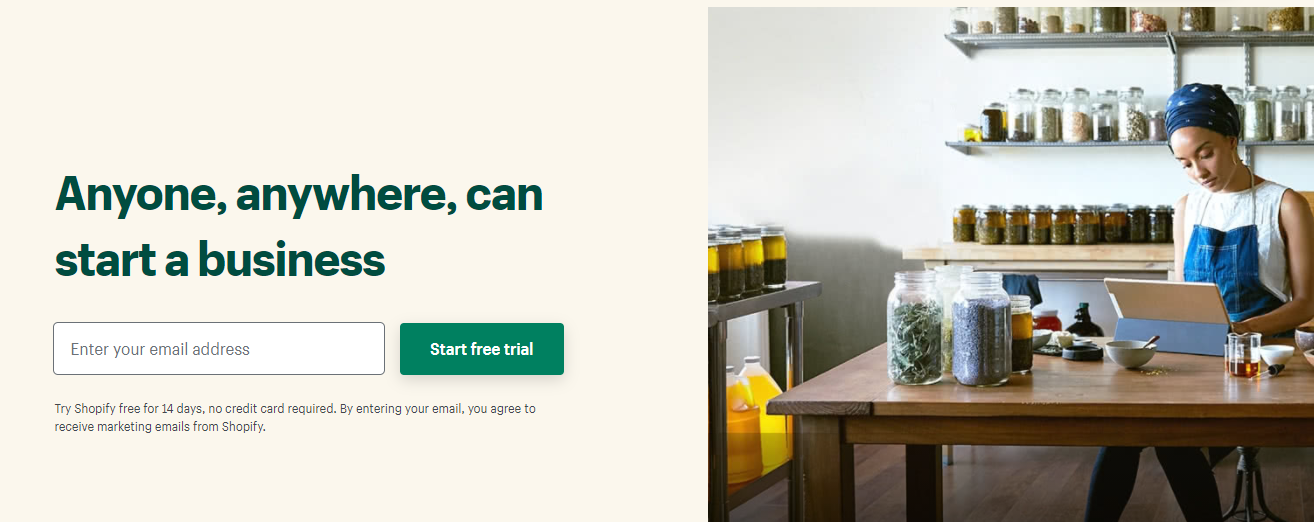This screenshot has width=1314, height=522.
Task: Click the row of amber jars on the counter
Action: [x=1062, y=224]
